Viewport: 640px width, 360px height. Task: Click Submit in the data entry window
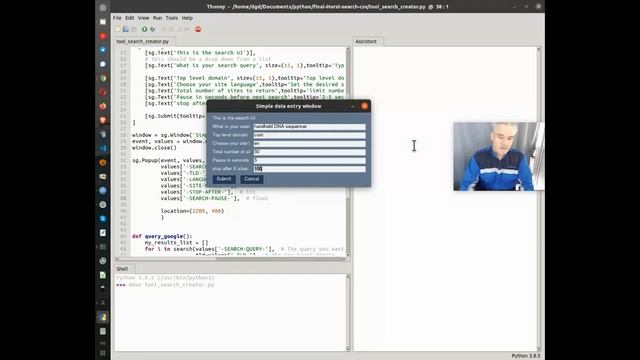coord(224,179)
